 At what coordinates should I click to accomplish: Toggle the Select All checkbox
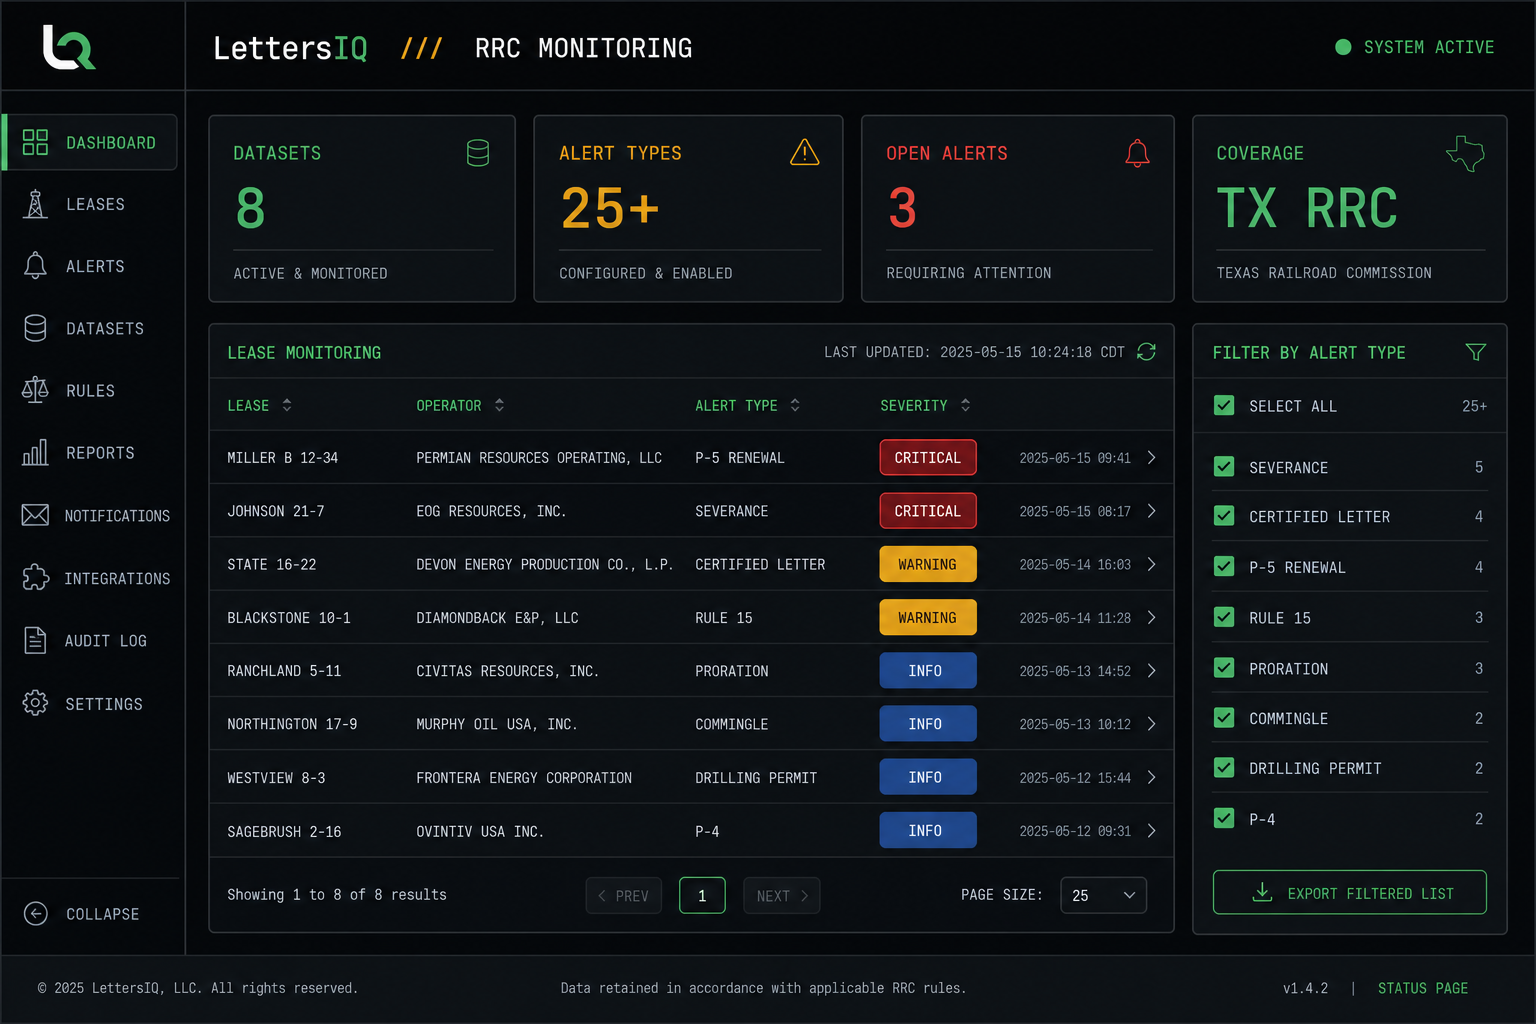(1223, 405)
